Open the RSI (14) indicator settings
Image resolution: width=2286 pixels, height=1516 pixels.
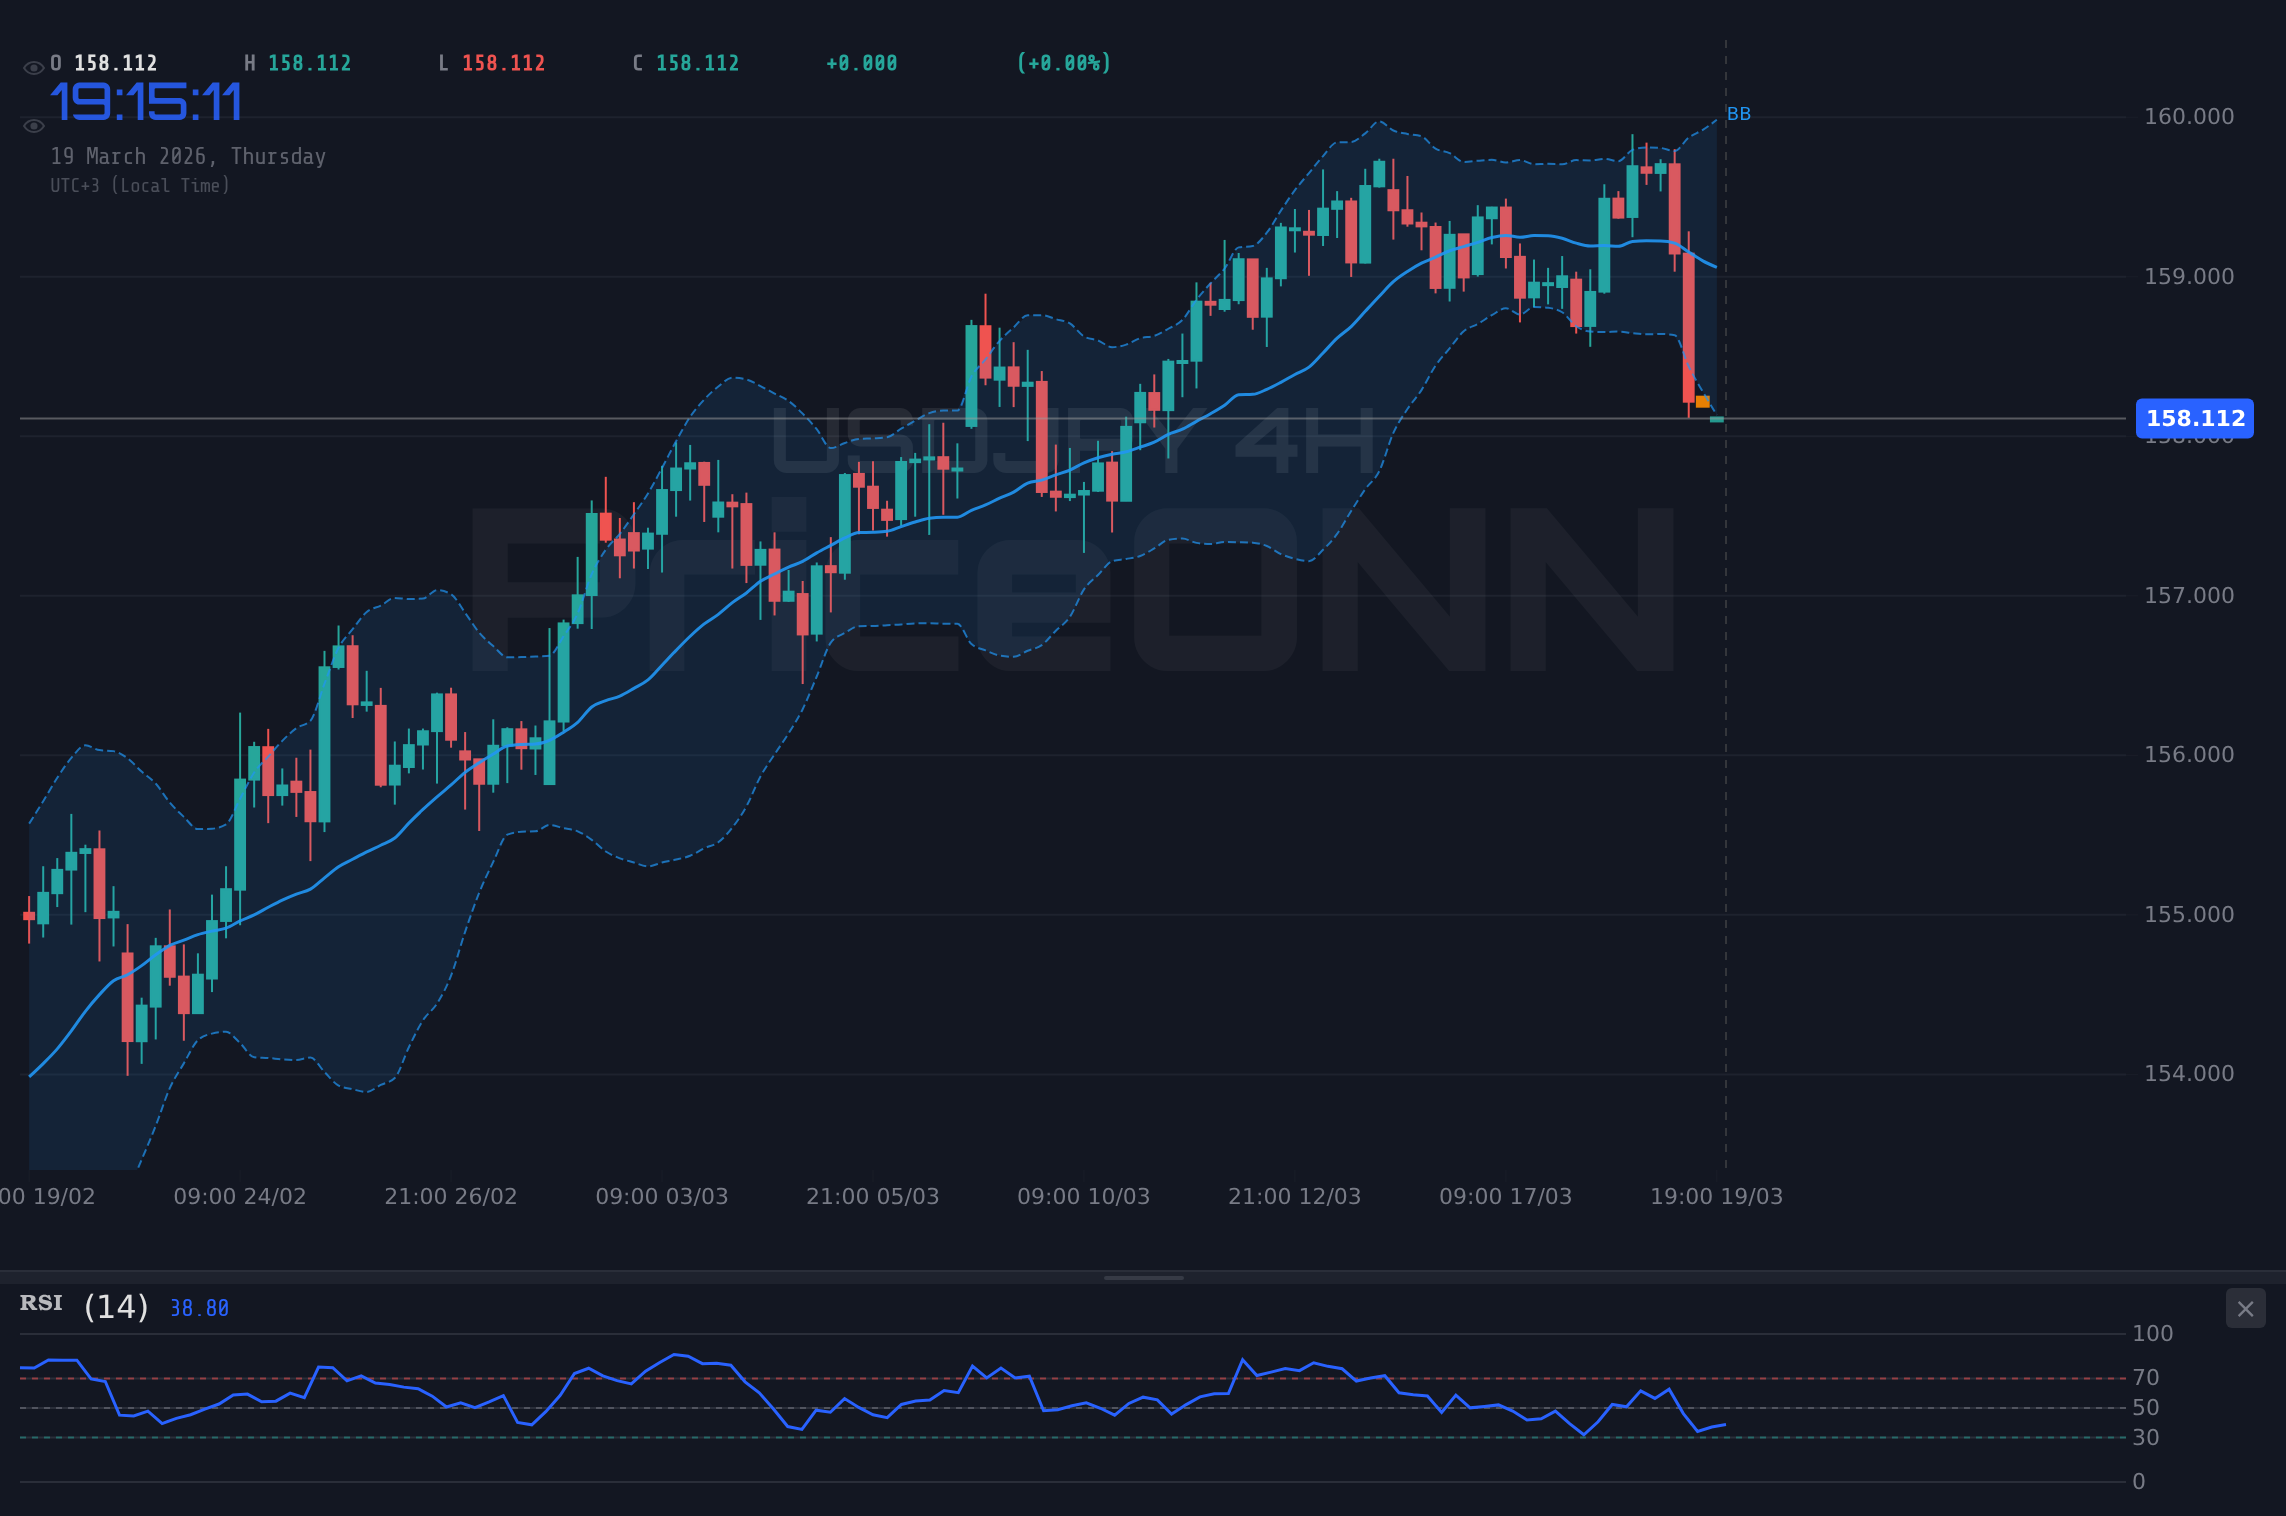[114, 1305]
